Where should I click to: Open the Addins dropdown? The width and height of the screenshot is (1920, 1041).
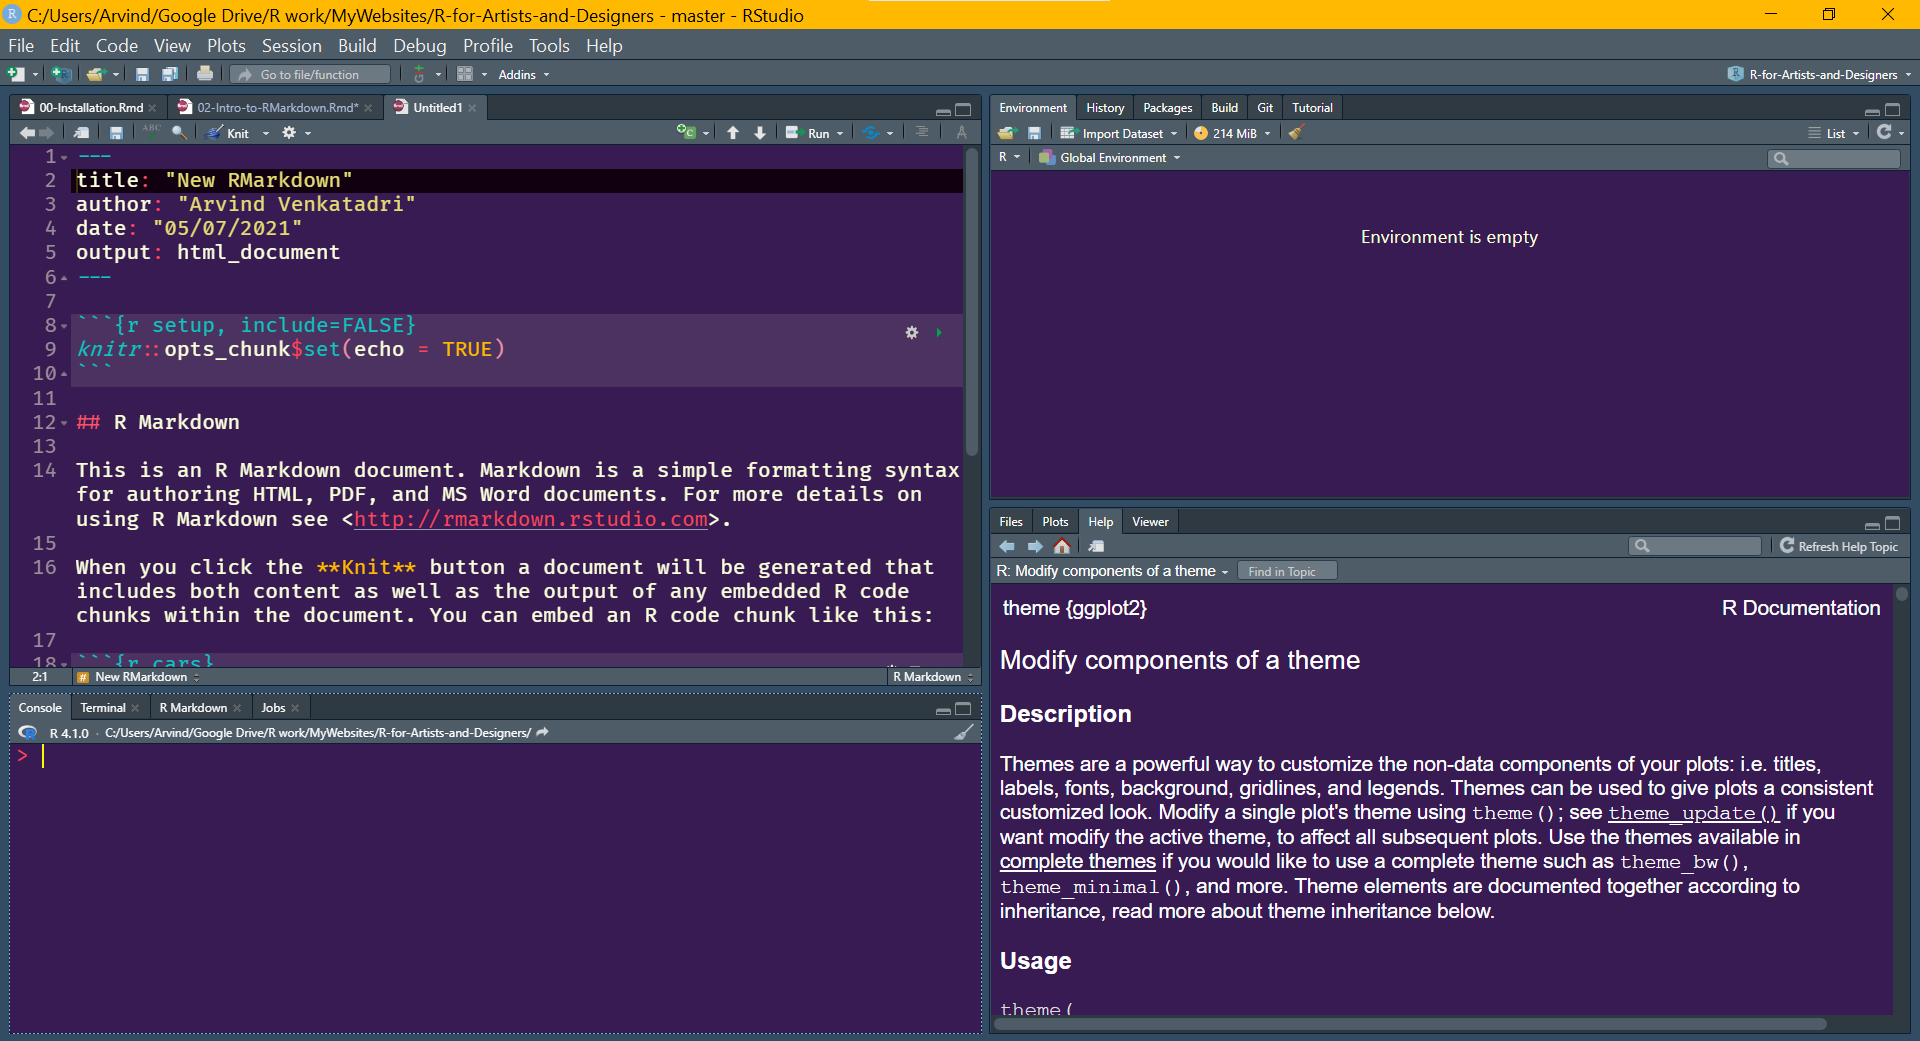[524, 74]
